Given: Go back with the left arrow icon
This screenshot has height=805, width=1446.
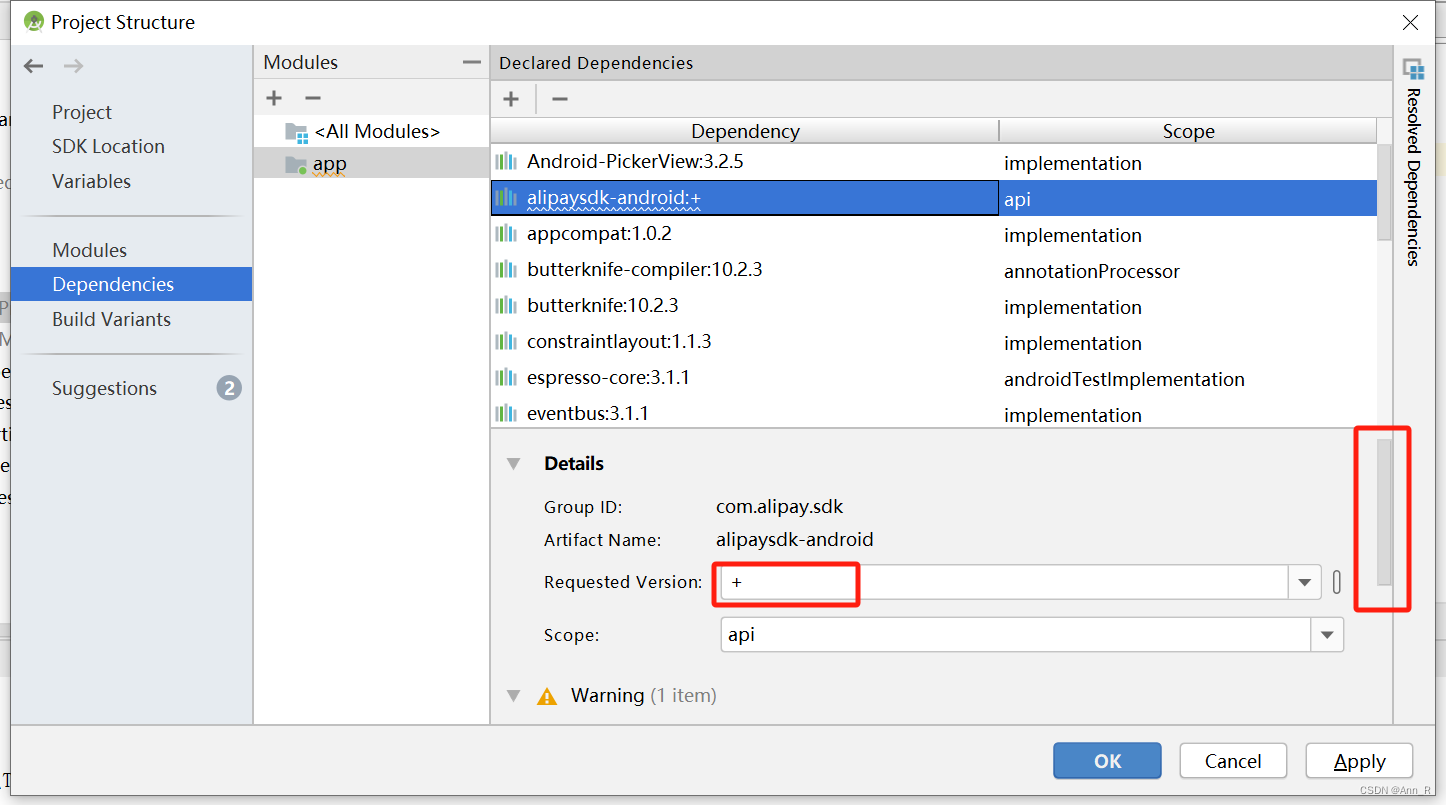Looking at the screenshot, I should pos(34,66).
